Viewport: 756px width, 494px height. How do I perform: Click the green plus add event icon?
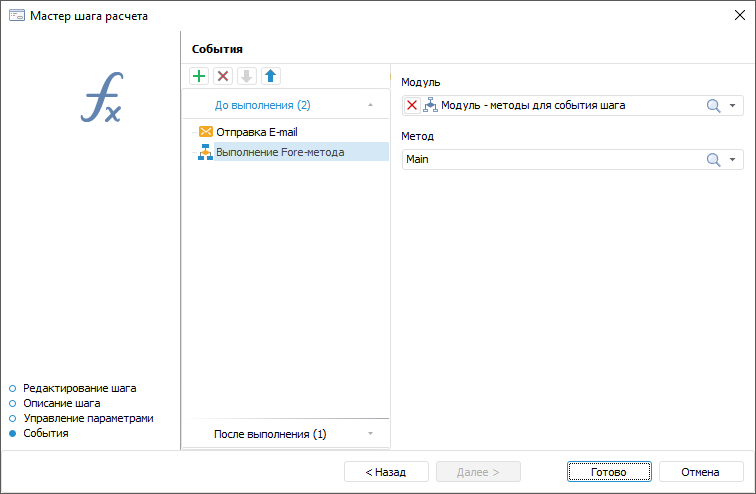[x=199, y=76]
